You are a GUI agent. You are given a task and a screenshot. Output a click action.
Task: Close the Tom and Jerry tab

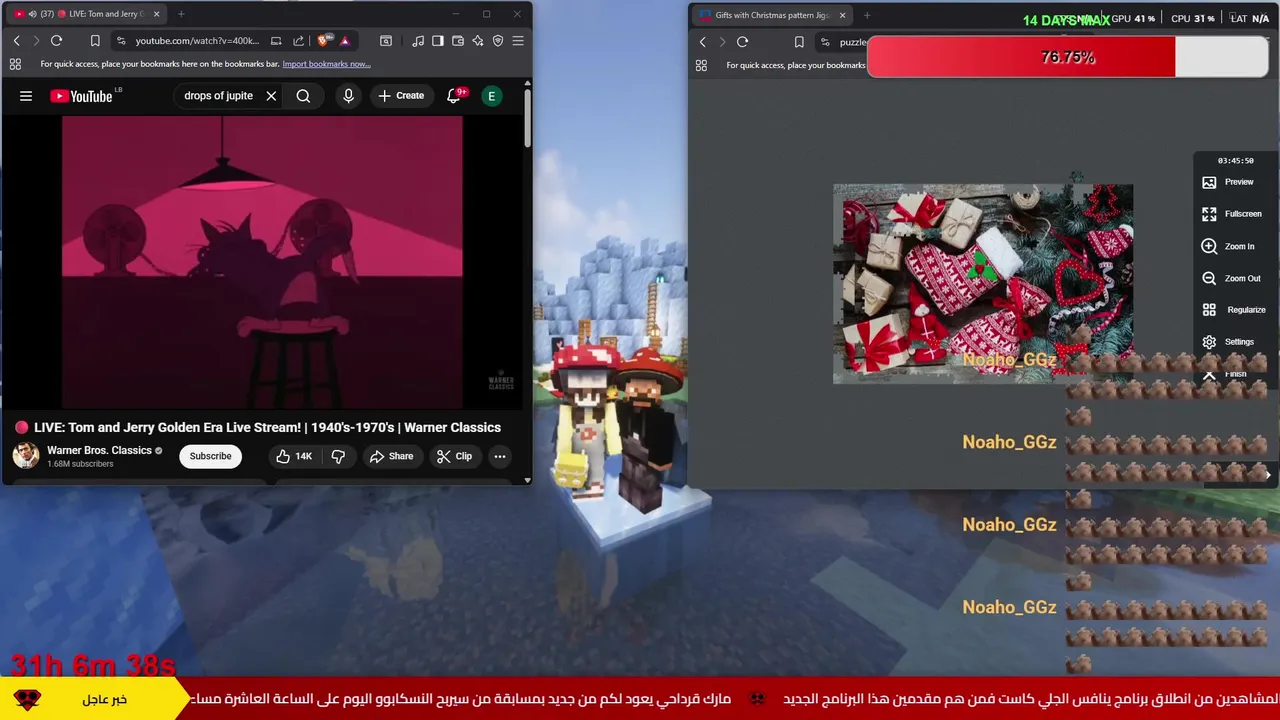(157, 14)
